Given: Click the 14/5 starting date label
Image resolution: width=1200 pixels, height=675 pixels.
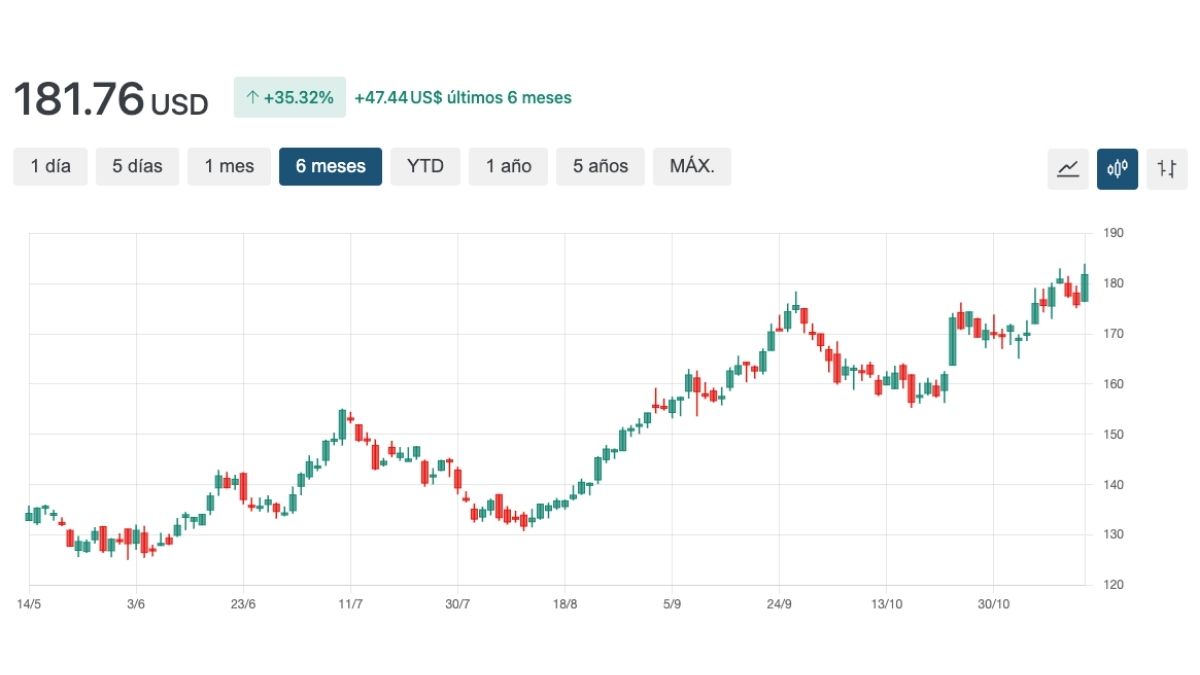Looking at the screenshot, I should (29, 605).
